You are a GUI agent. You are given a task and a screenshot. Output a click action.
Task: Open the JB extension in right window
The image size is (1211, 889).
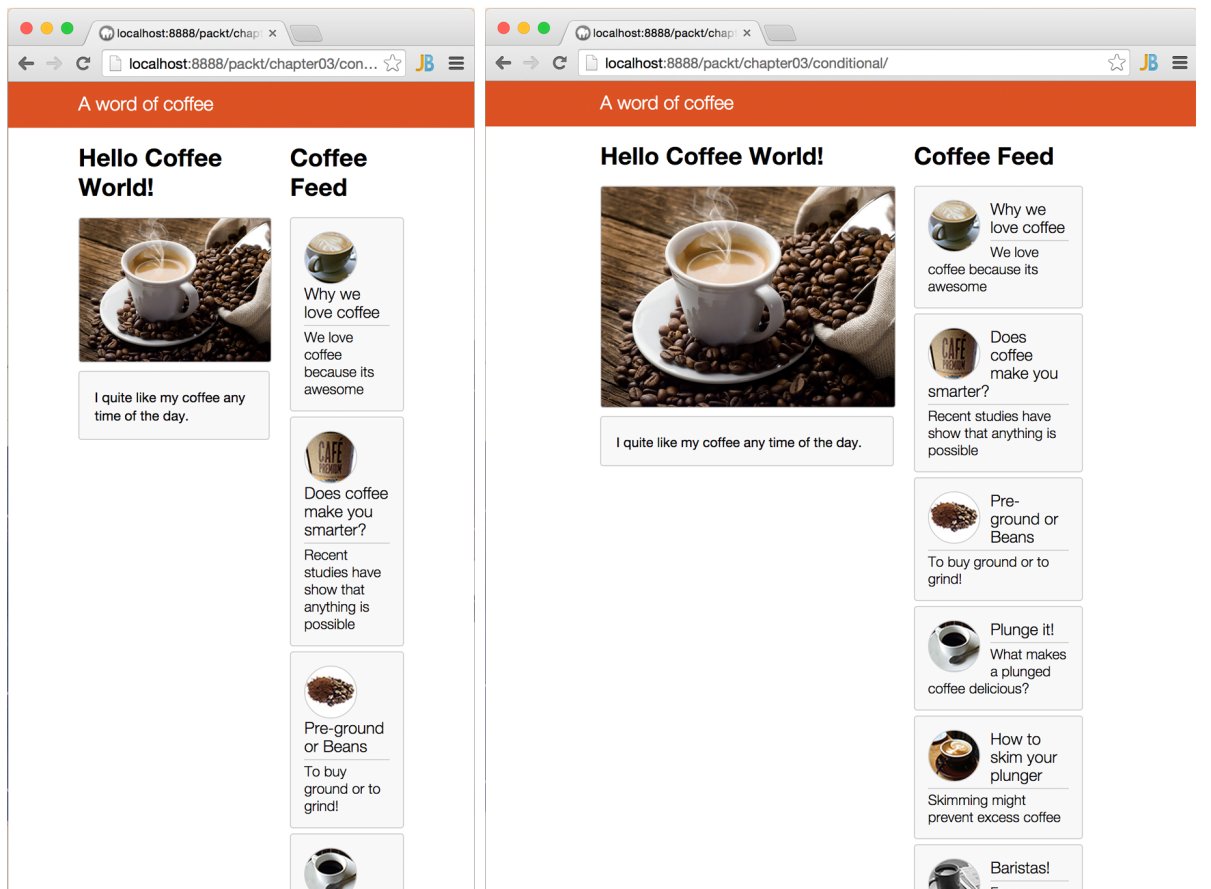[x=1149, y=63]
